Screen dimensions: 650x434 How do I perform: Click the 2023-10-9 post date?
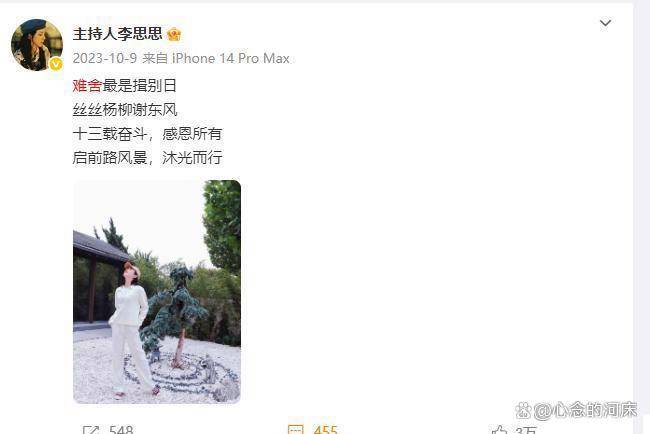tap(104, 58)
